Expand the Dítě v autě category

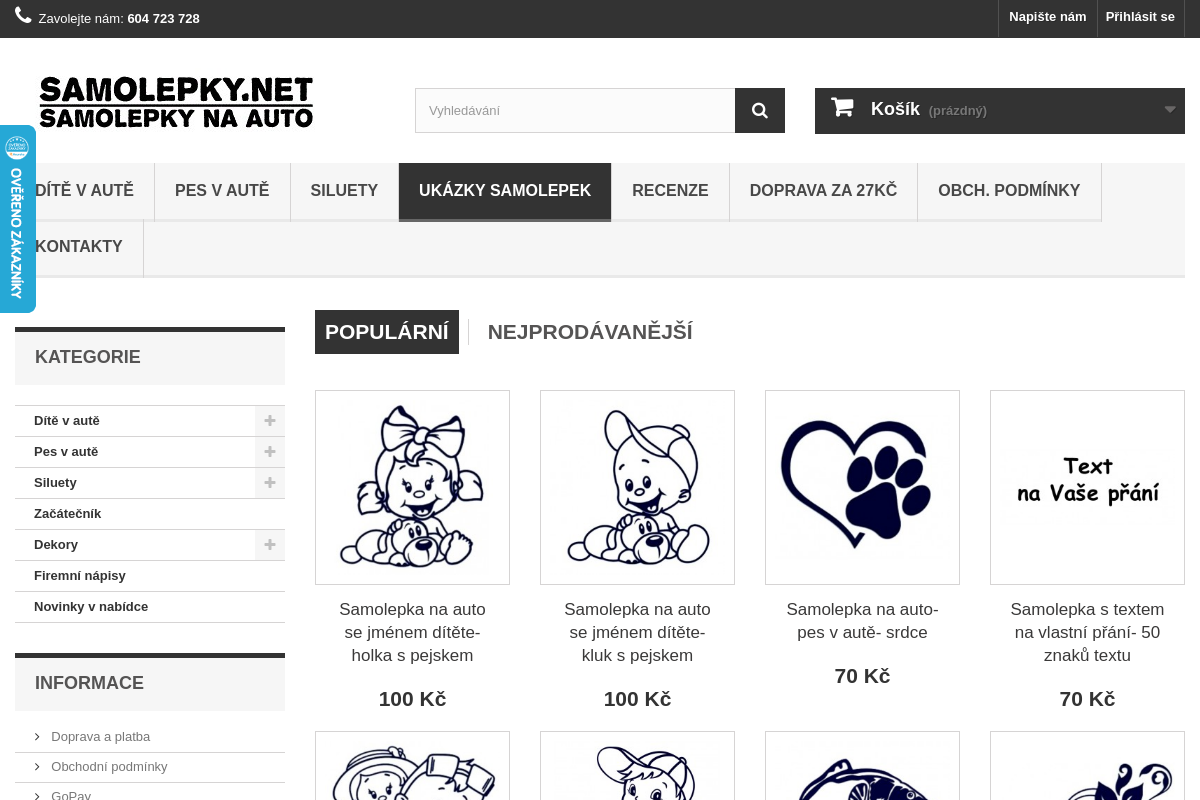(269, 421)
